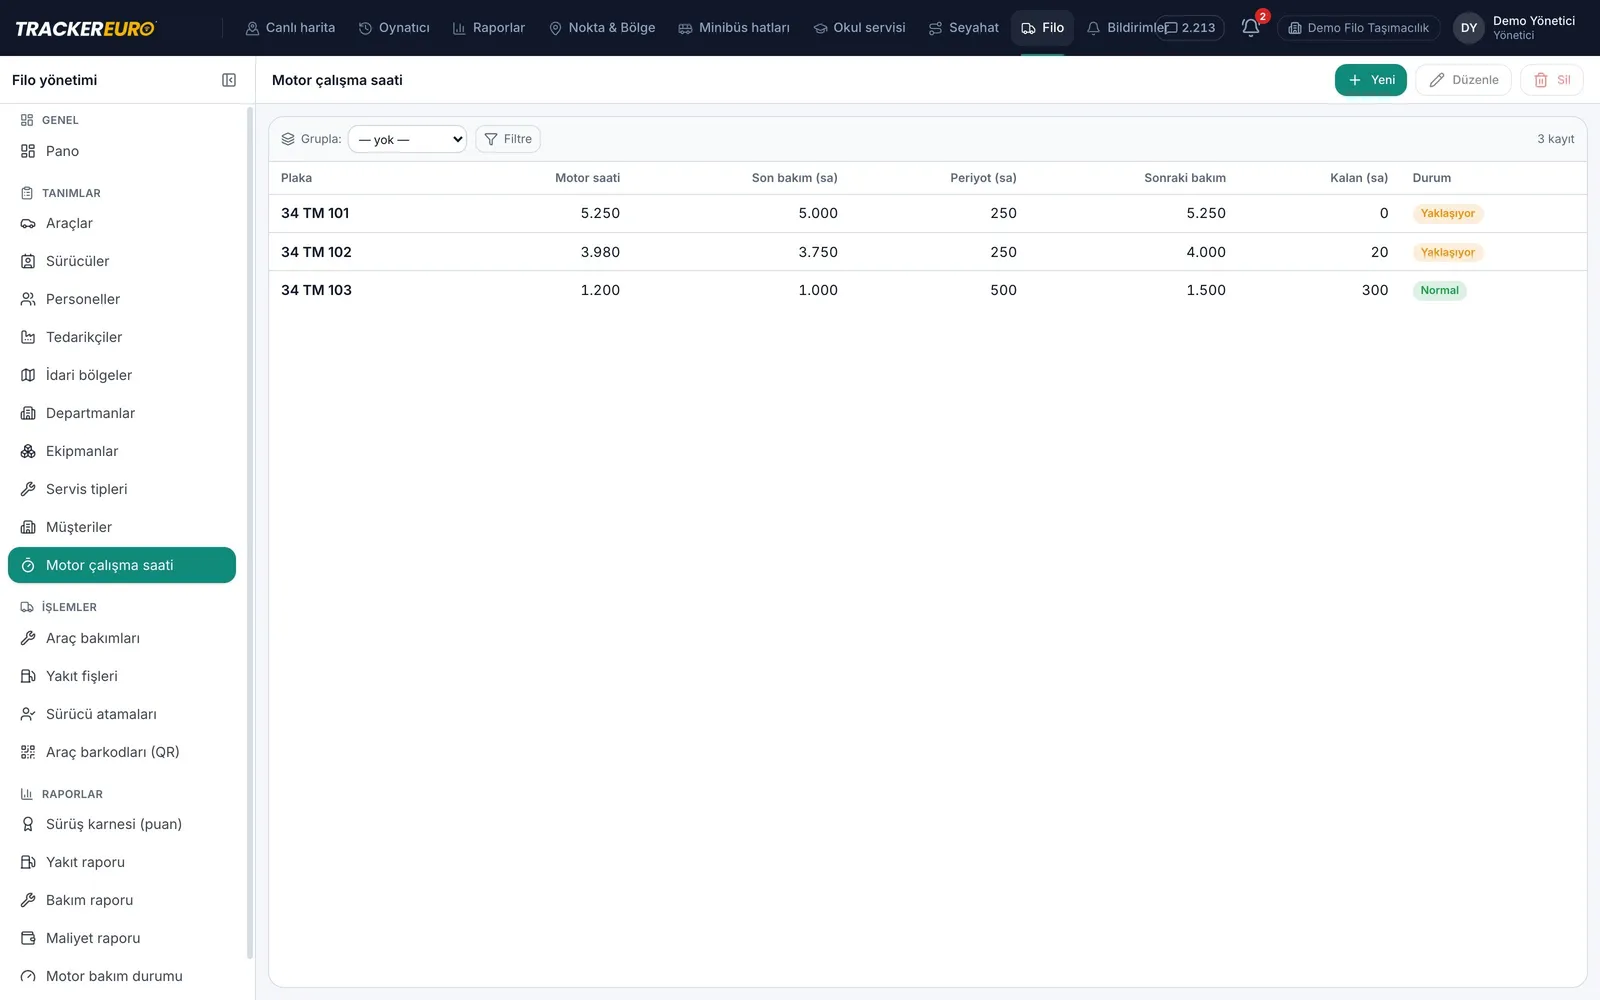Image resolution: width=1600 pixels, height=1000 pixels.
Task: Open Okul servisi tab
Action: pos(859,28)
